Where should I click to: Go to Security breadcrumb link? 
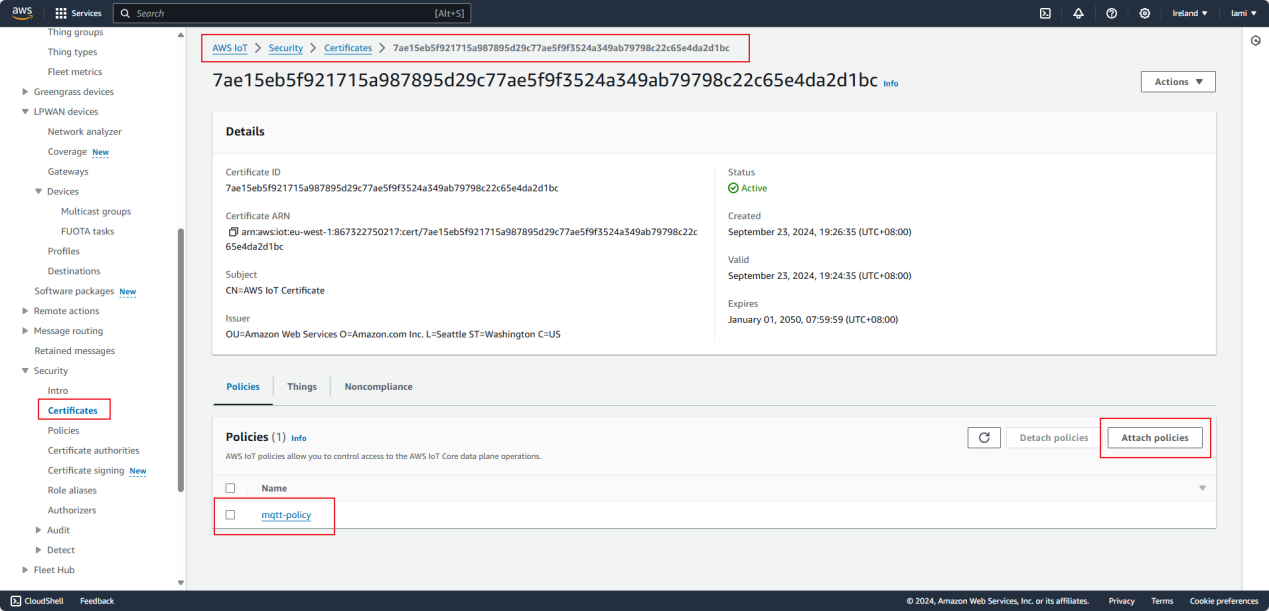[x=286, y=48]
